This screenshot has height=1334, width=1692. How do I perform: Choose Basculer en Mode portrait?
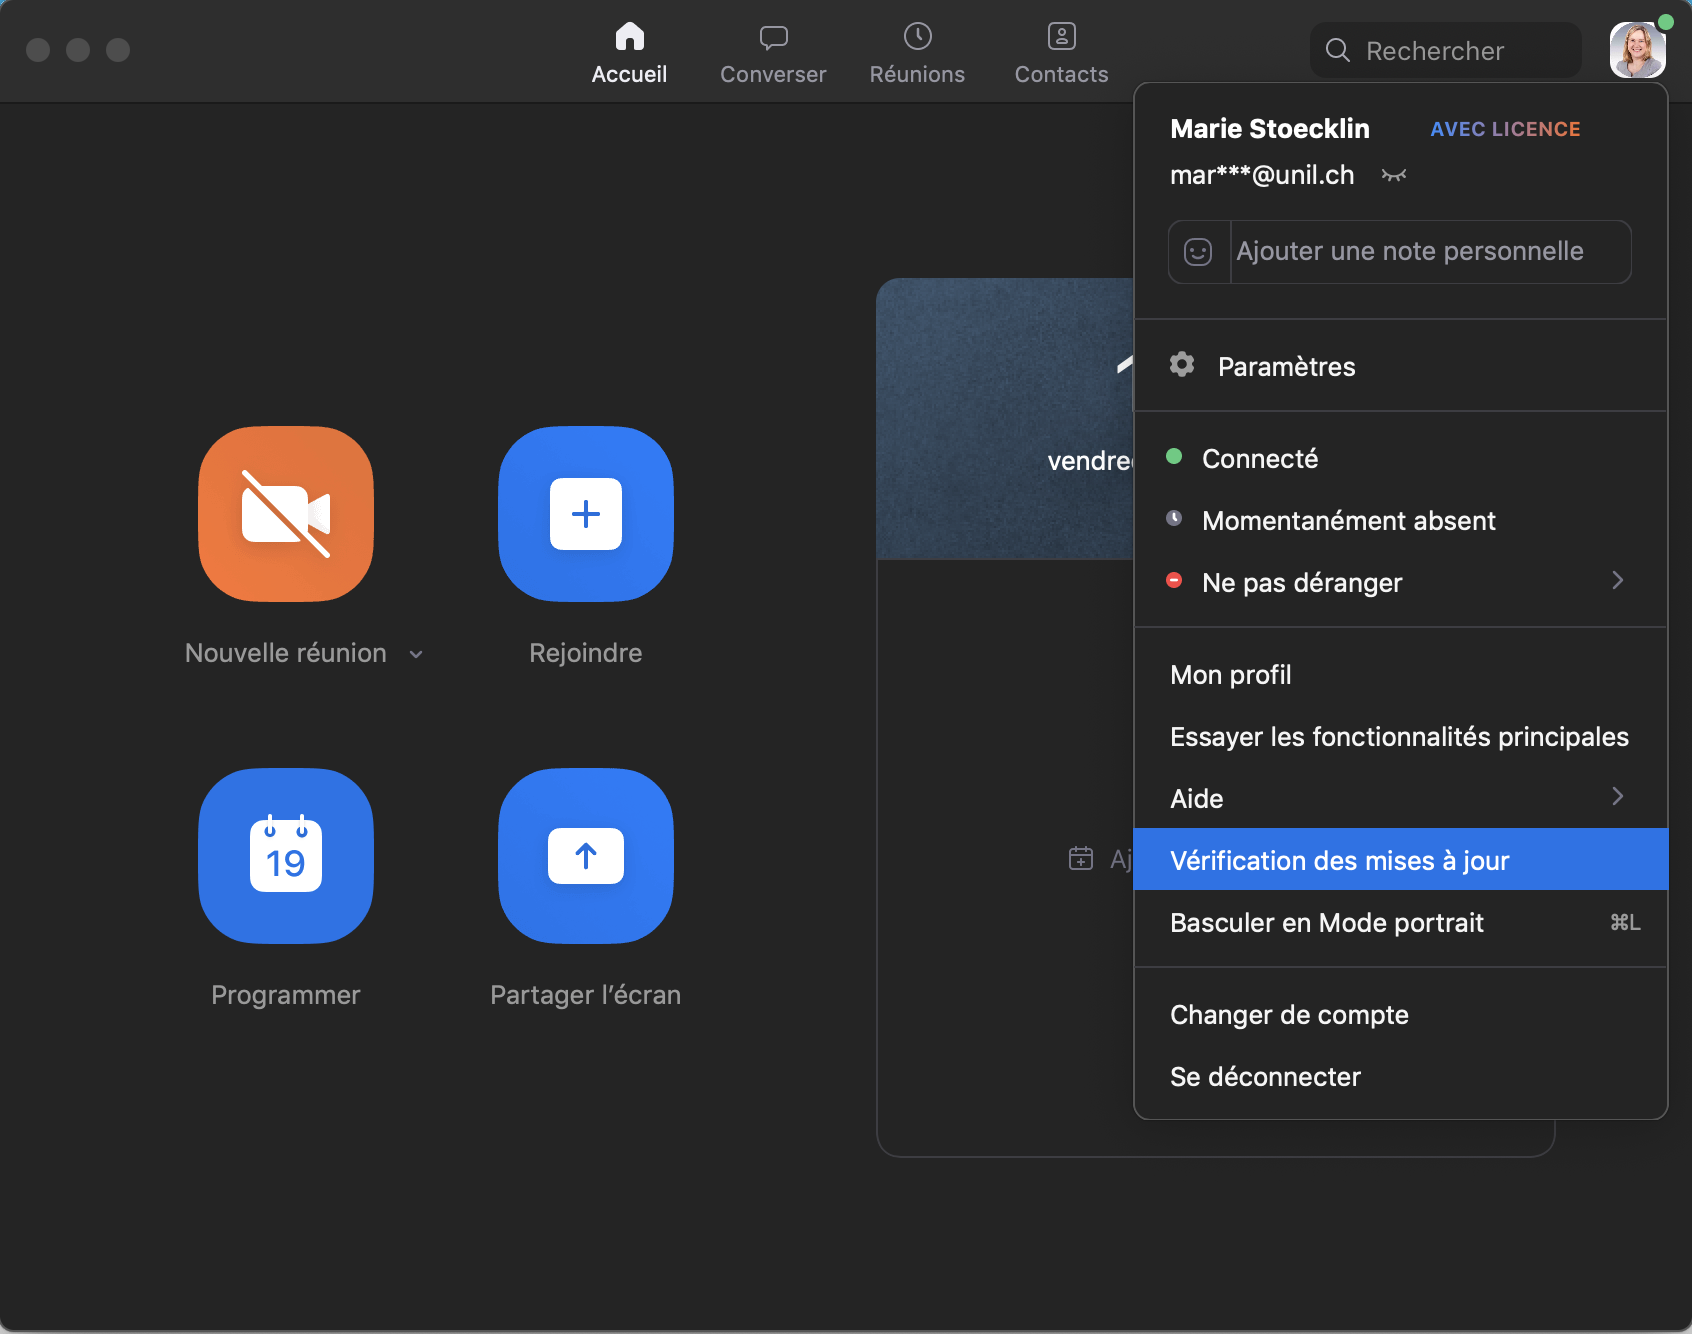click(x=1326, y=922)
